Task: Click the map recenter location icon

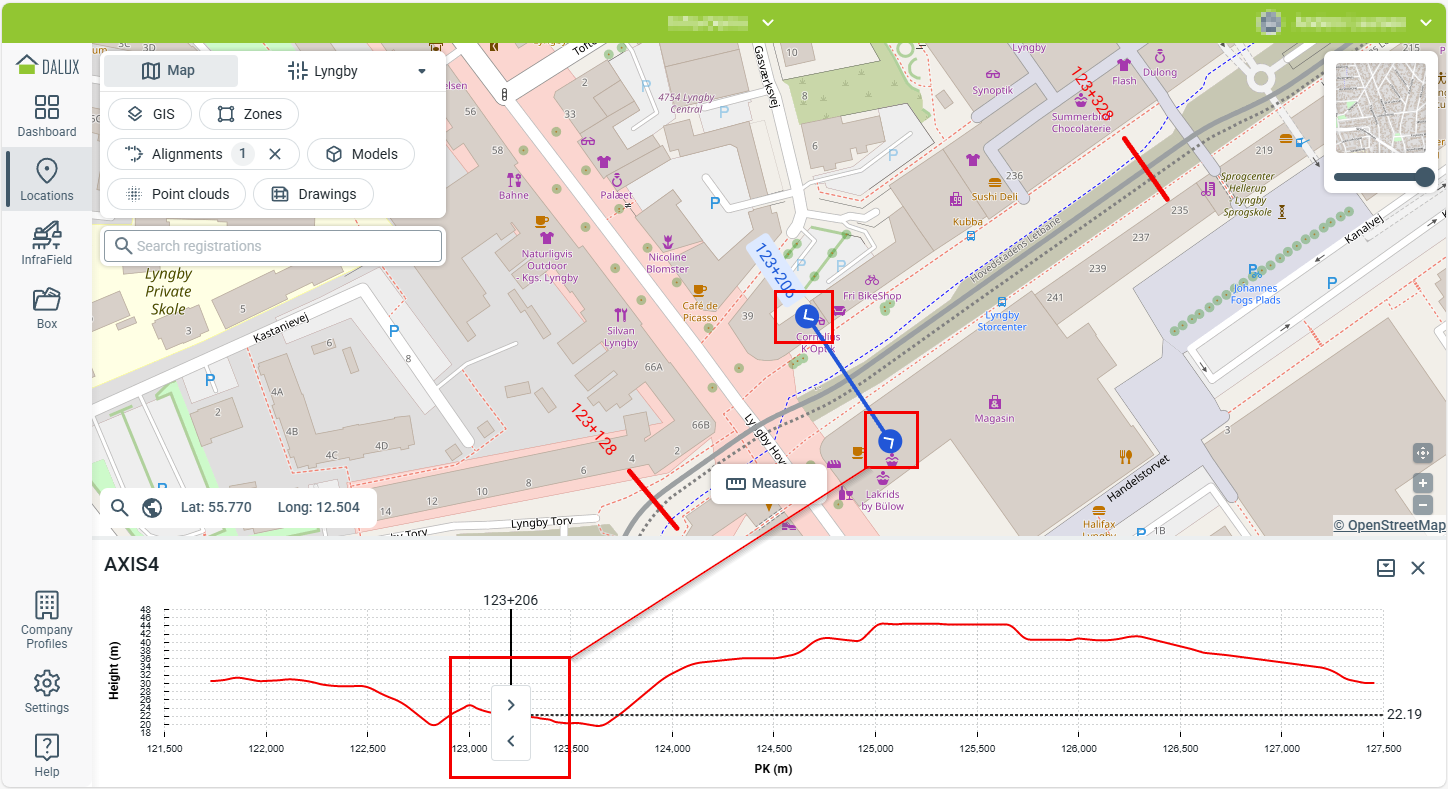Action: click(x=1423, y=453)
